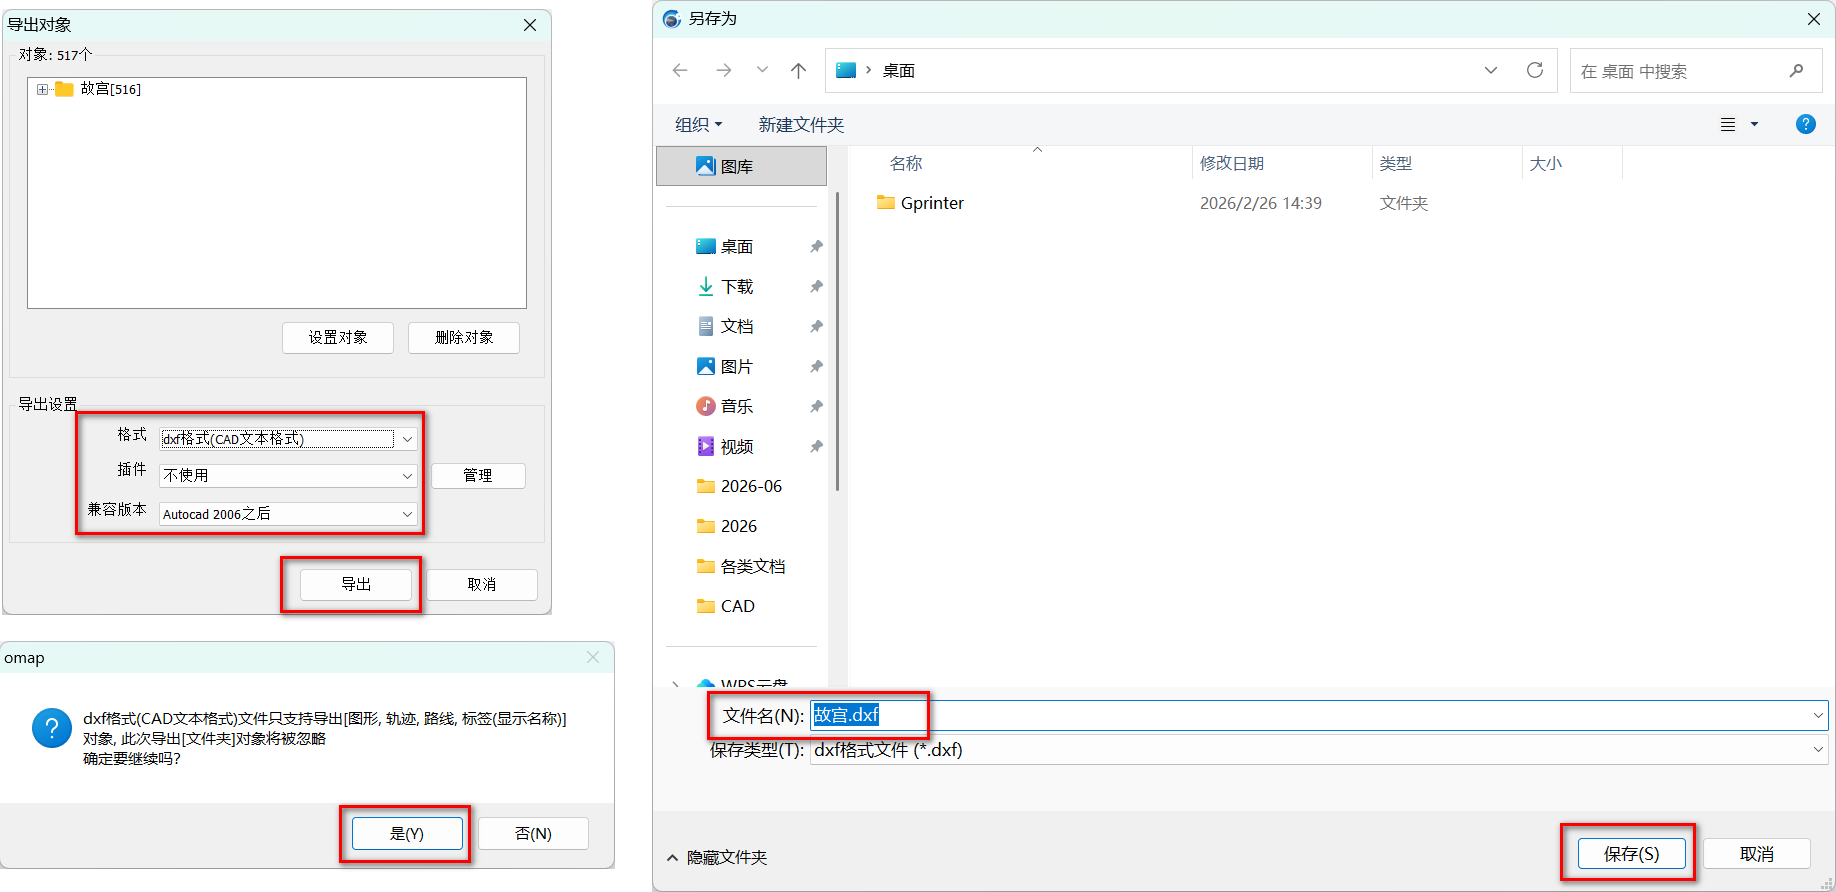
Task: Go forward in the Save As dialog
Action: (x=724, y=70)
